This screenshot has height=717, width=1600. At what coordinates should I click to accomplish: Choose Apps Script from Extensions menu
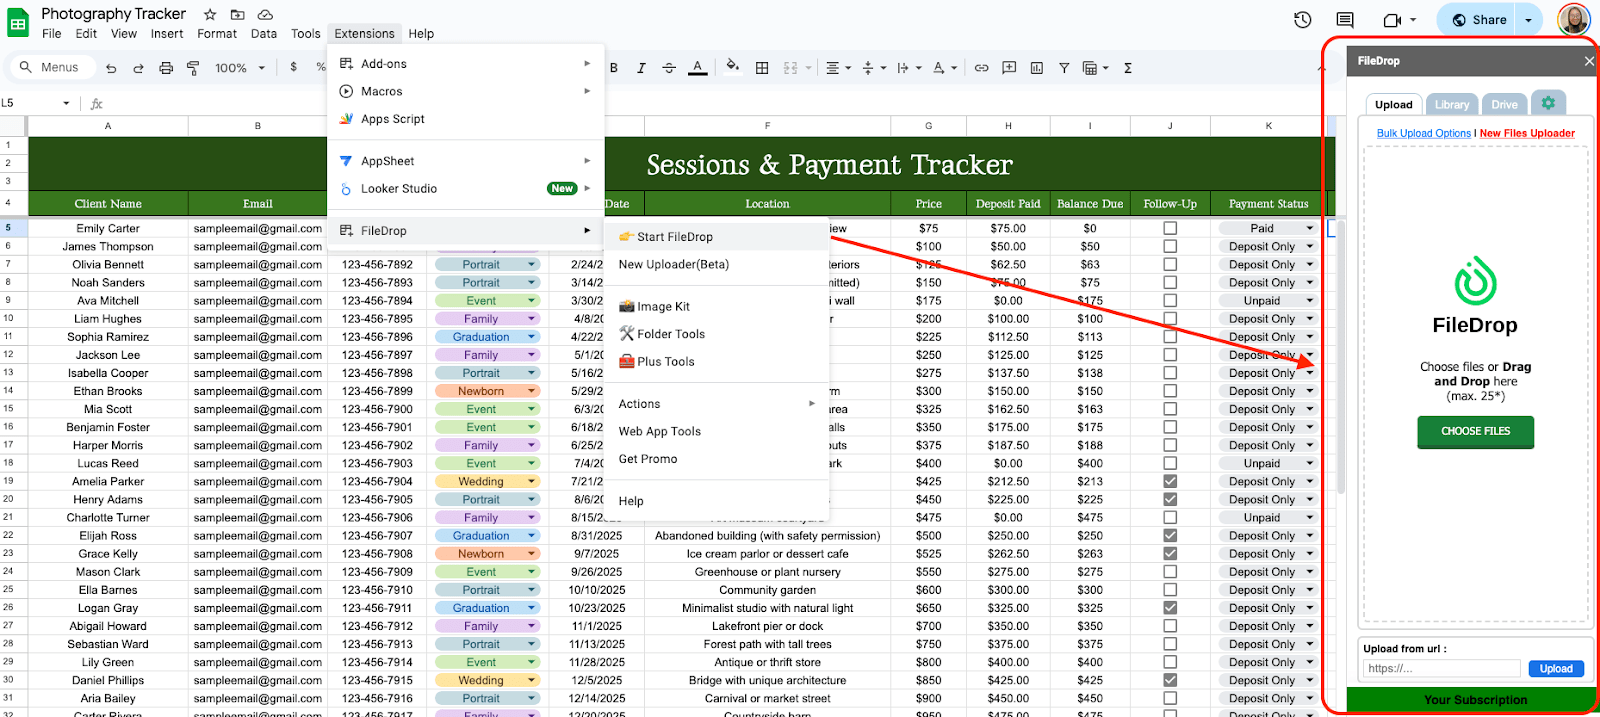tap(466, 118)
